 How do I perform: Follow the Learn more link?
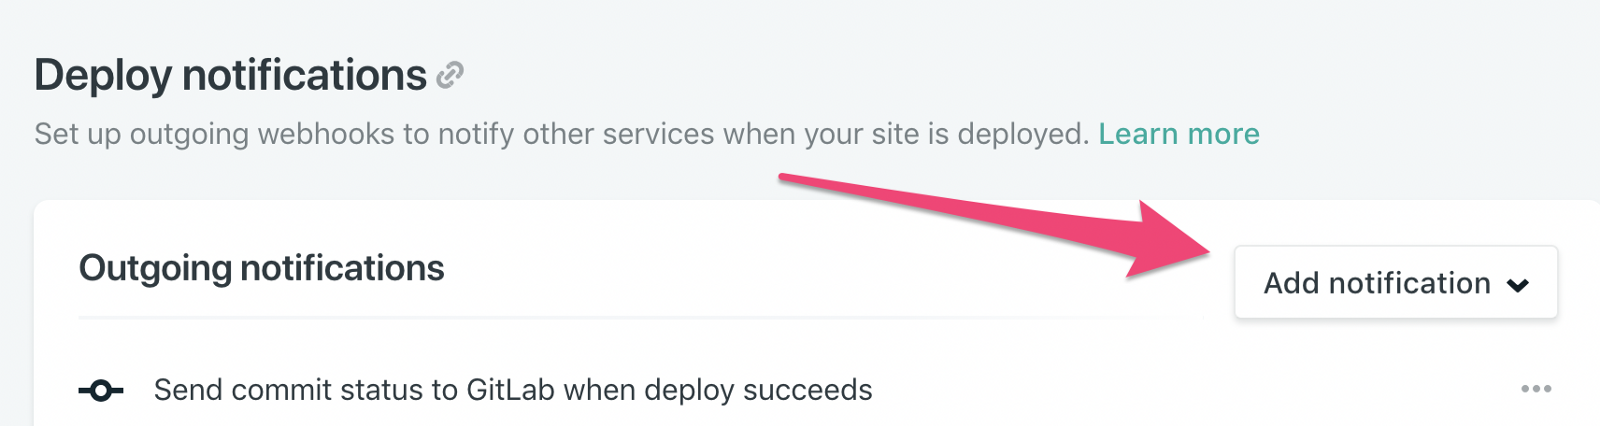(1179, 134)
